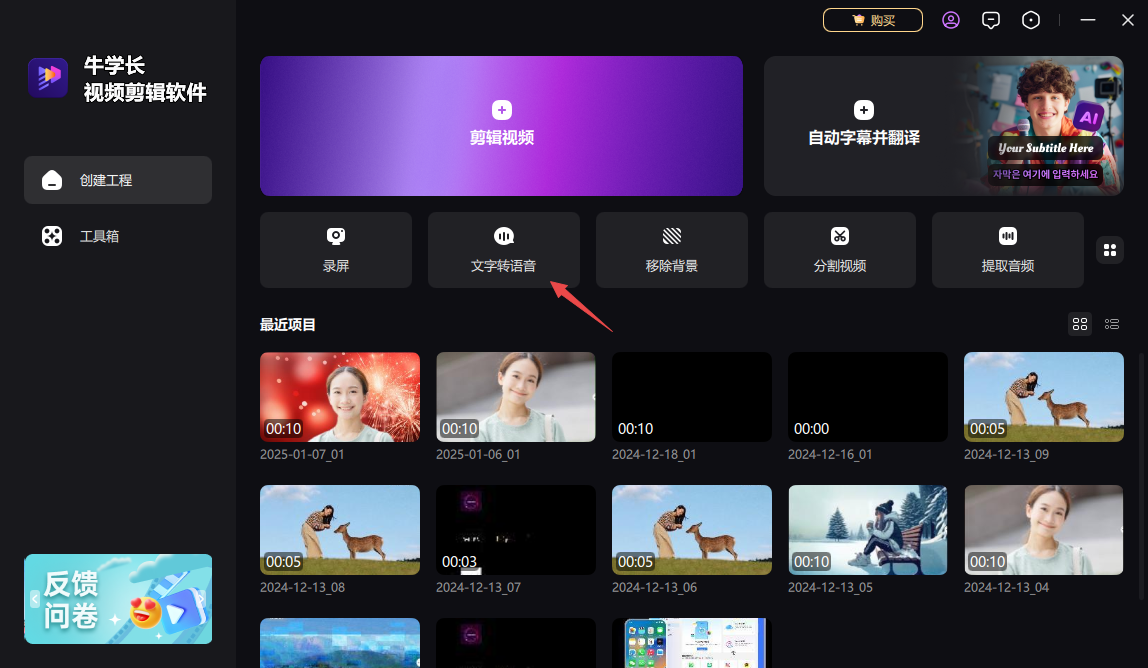
Task: Show more tools via grid icon
Action: click(1110, 250)
